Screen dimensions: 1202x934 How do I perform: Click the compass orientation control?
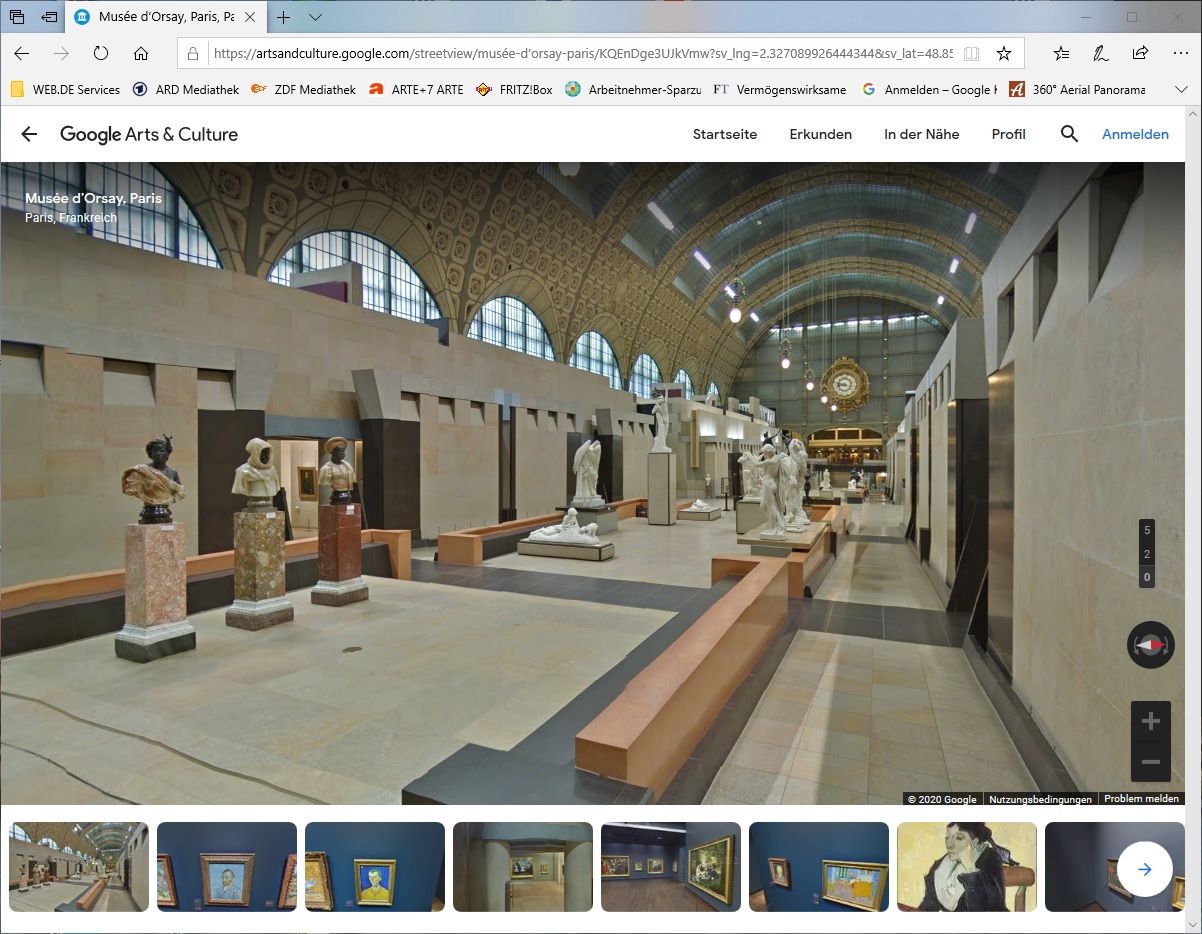click(x=1150, y=645)
